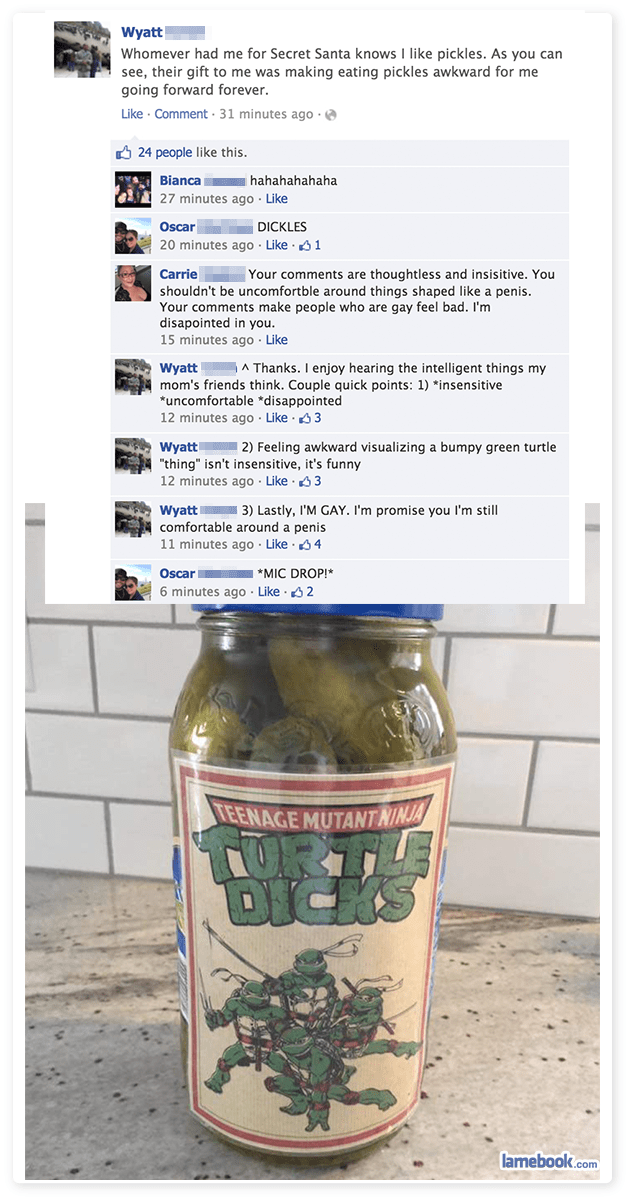Like Bianca's hahahahahaha comment
Viewport: 630px width, 1201px height.
point(277,199)
